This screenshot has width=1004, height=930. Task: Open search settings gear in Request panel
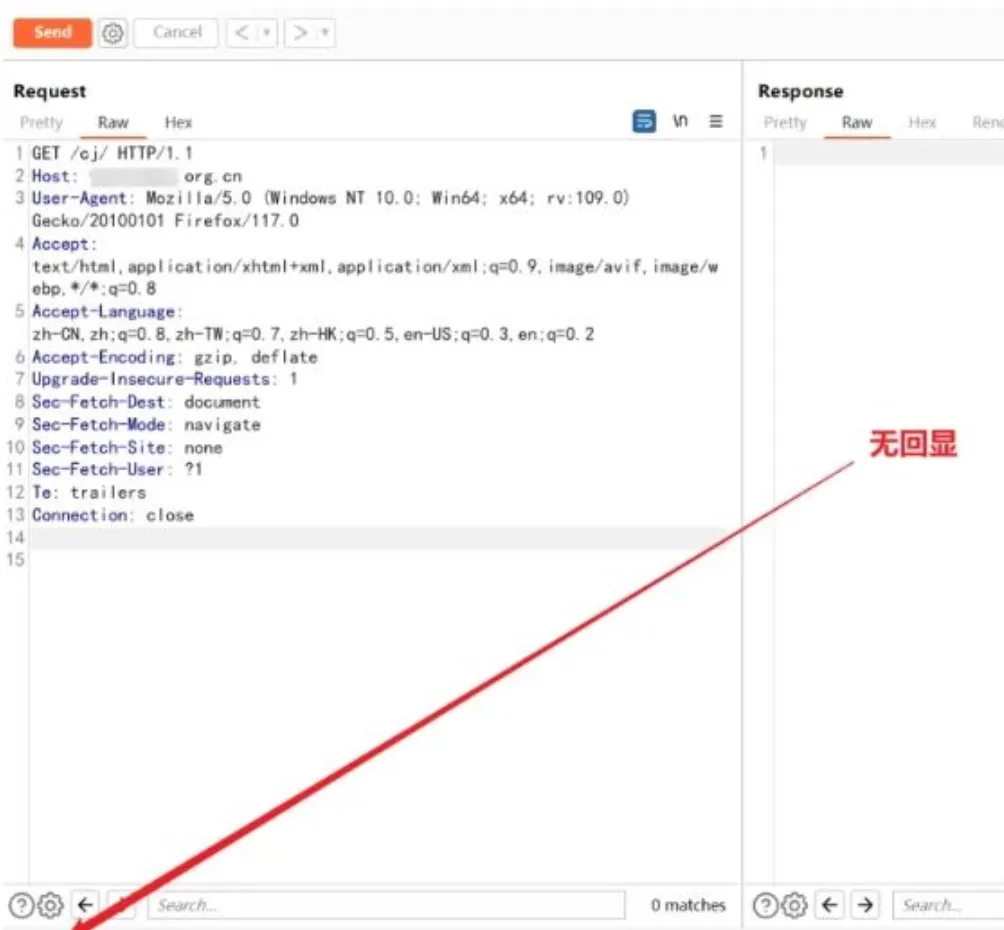(x=50, y=906)
